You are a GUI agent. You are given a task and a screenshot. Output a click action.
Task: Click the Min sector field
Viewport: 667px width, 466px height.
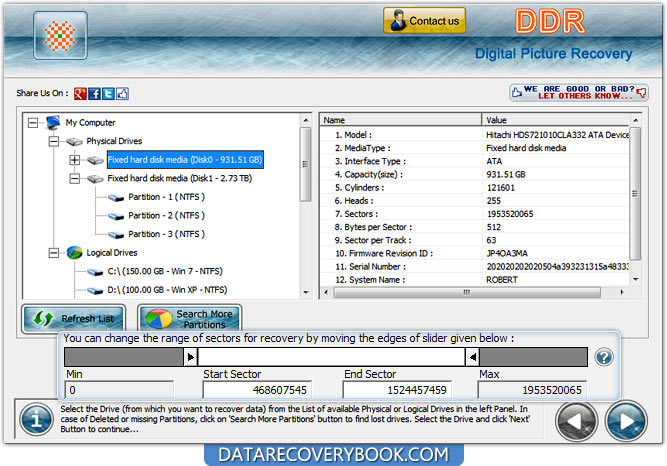pos(119,390)
